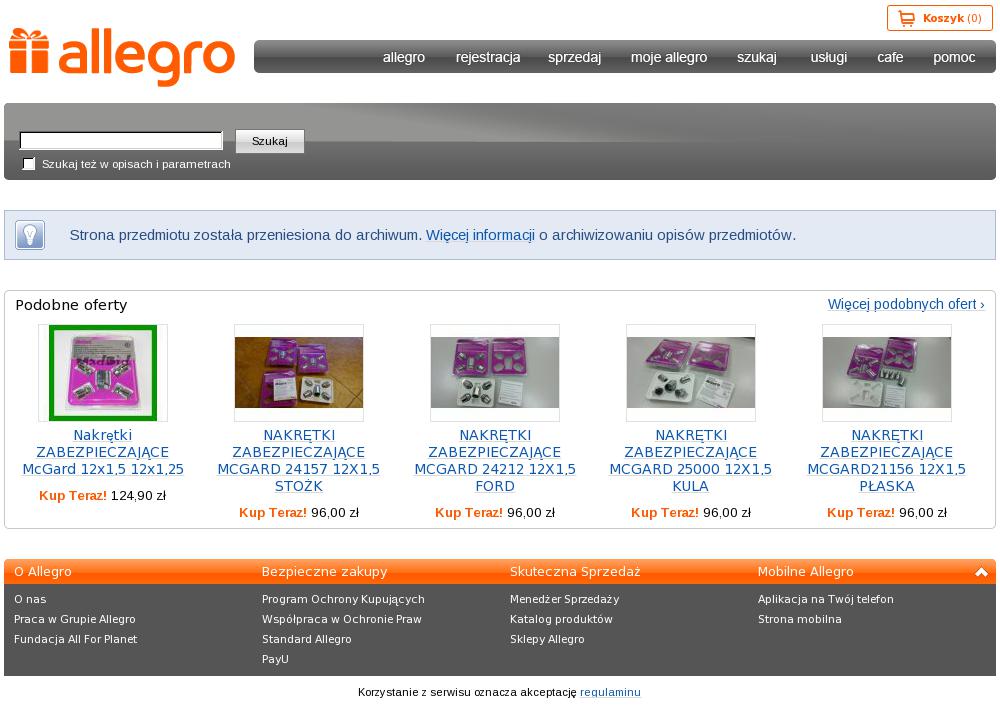Open MCGARD21156 12X1,5 PŁASKA offer title
This screenshot has height=712, width=1000.
[x=886, y=461]
